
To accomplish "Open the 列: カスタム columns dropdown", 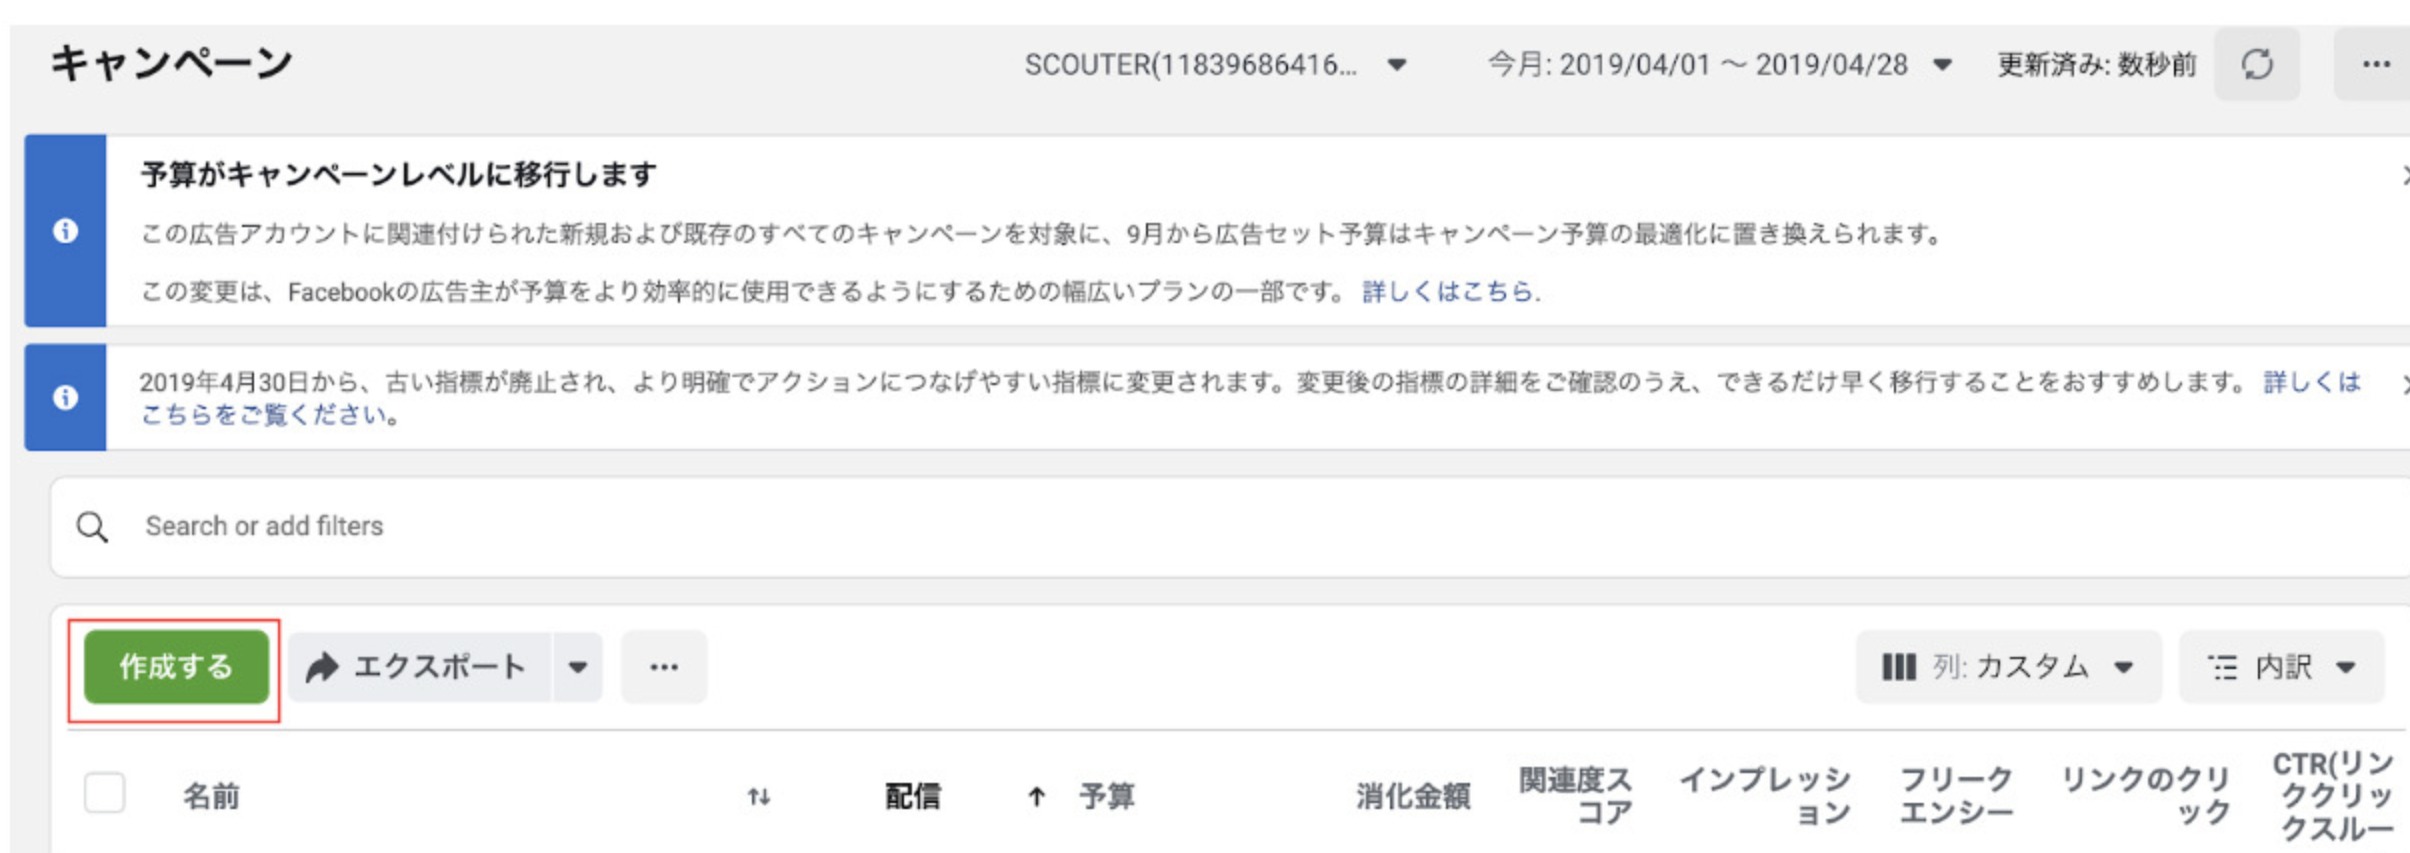I will [2008, 667].
